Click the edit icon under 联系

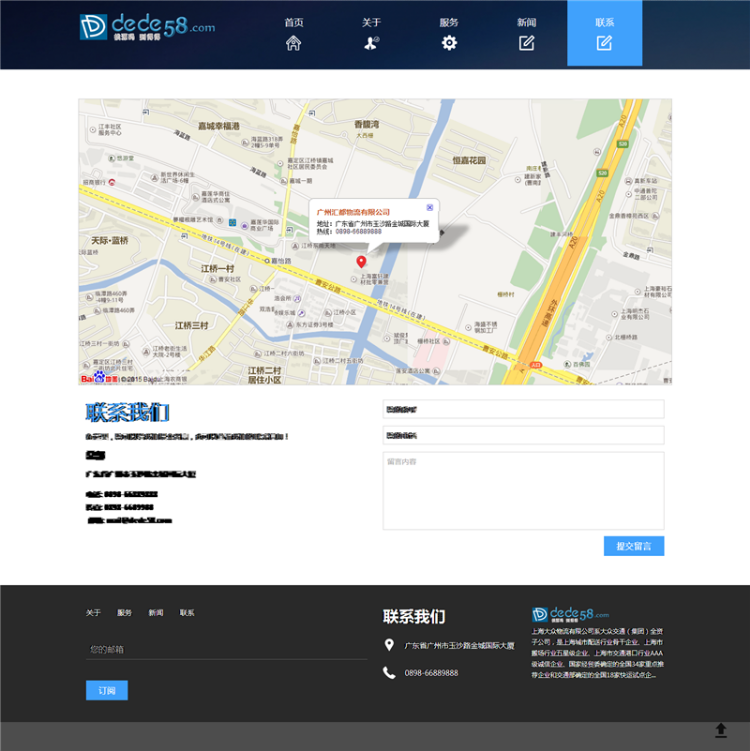[604, 43]
